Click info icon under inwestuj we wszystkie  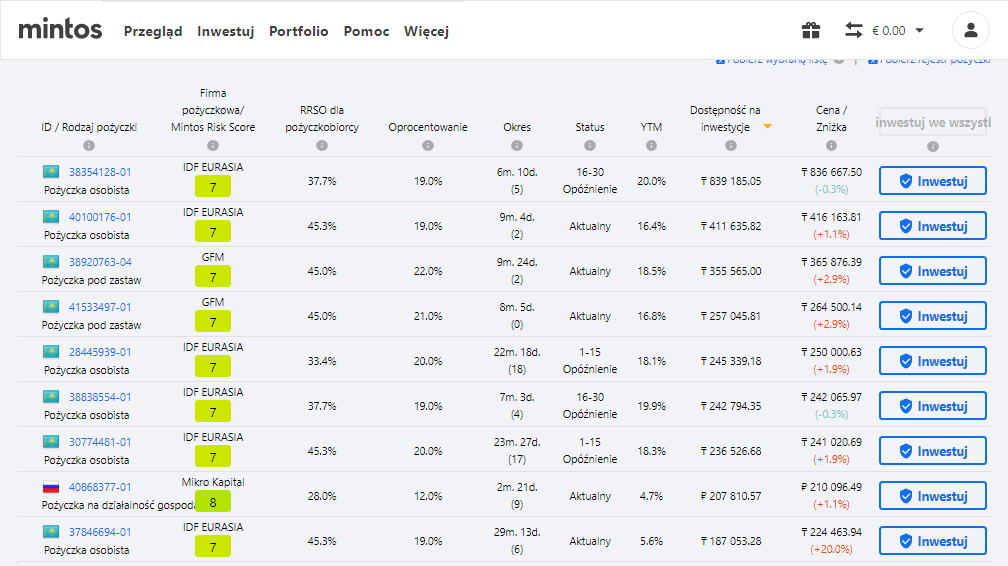click(x=933, y=147)
